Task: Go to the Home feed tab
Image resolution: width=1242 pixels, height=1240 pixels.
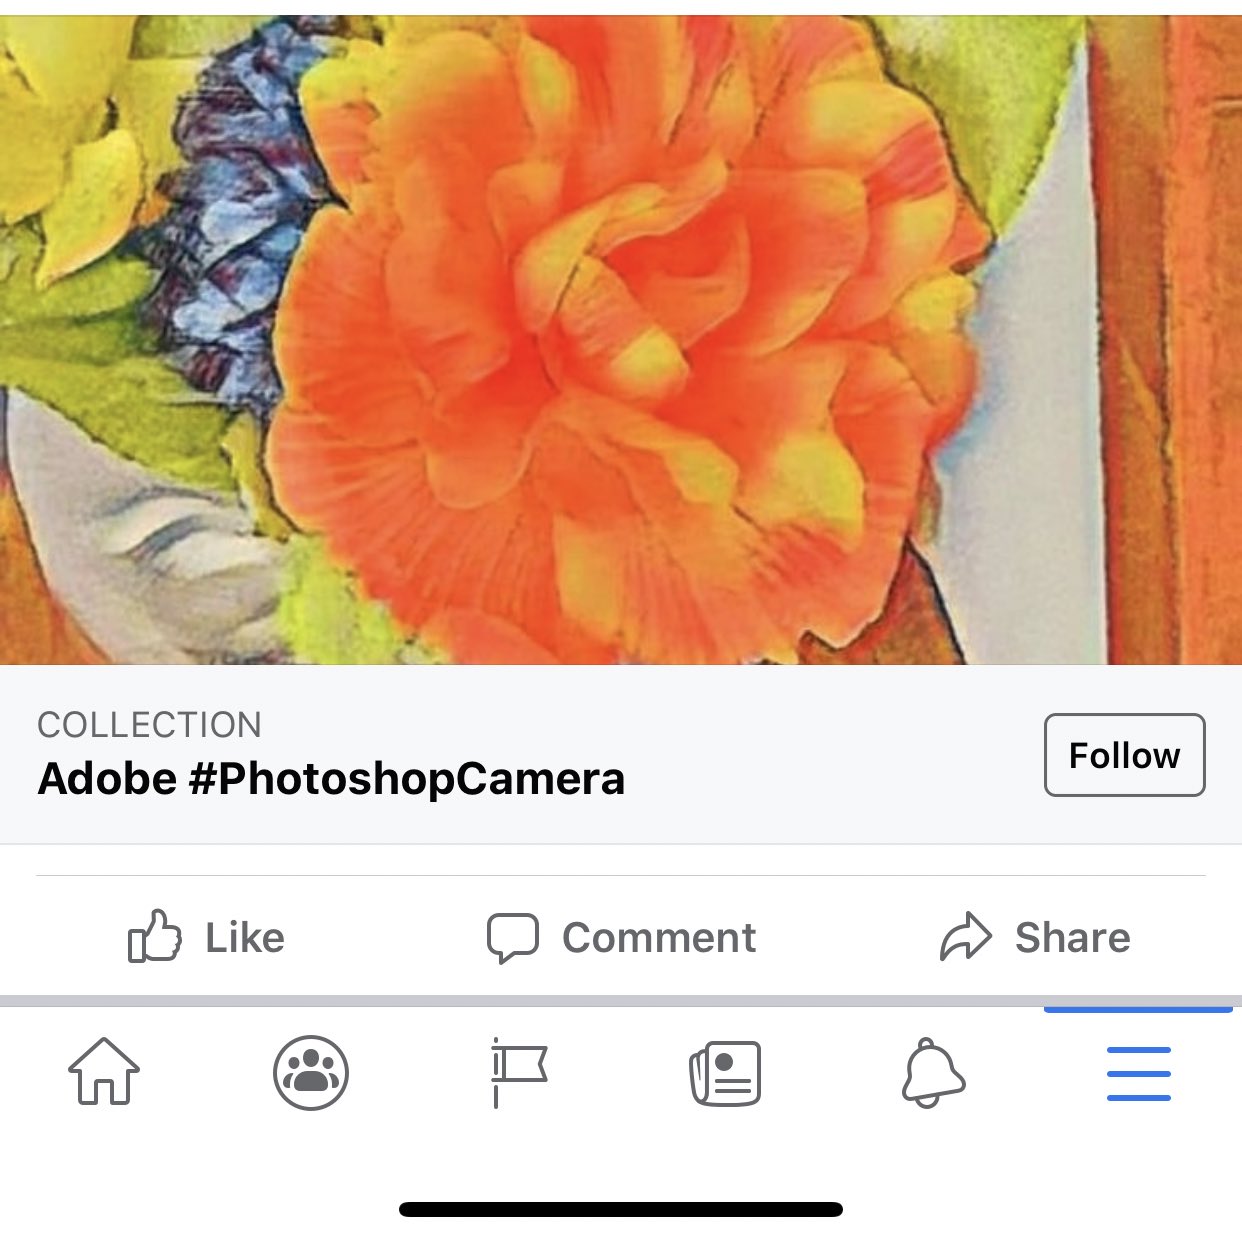Action: pos(104,1072)
